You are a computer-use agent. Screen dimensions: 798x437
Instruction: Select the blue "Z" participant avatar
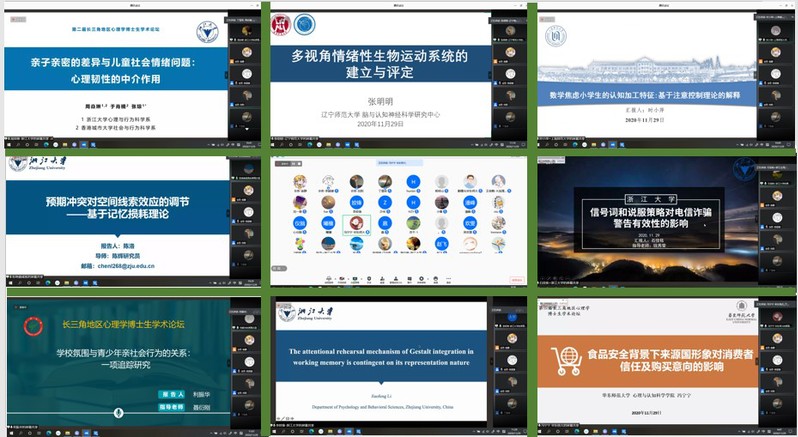[x=384, y=203]
